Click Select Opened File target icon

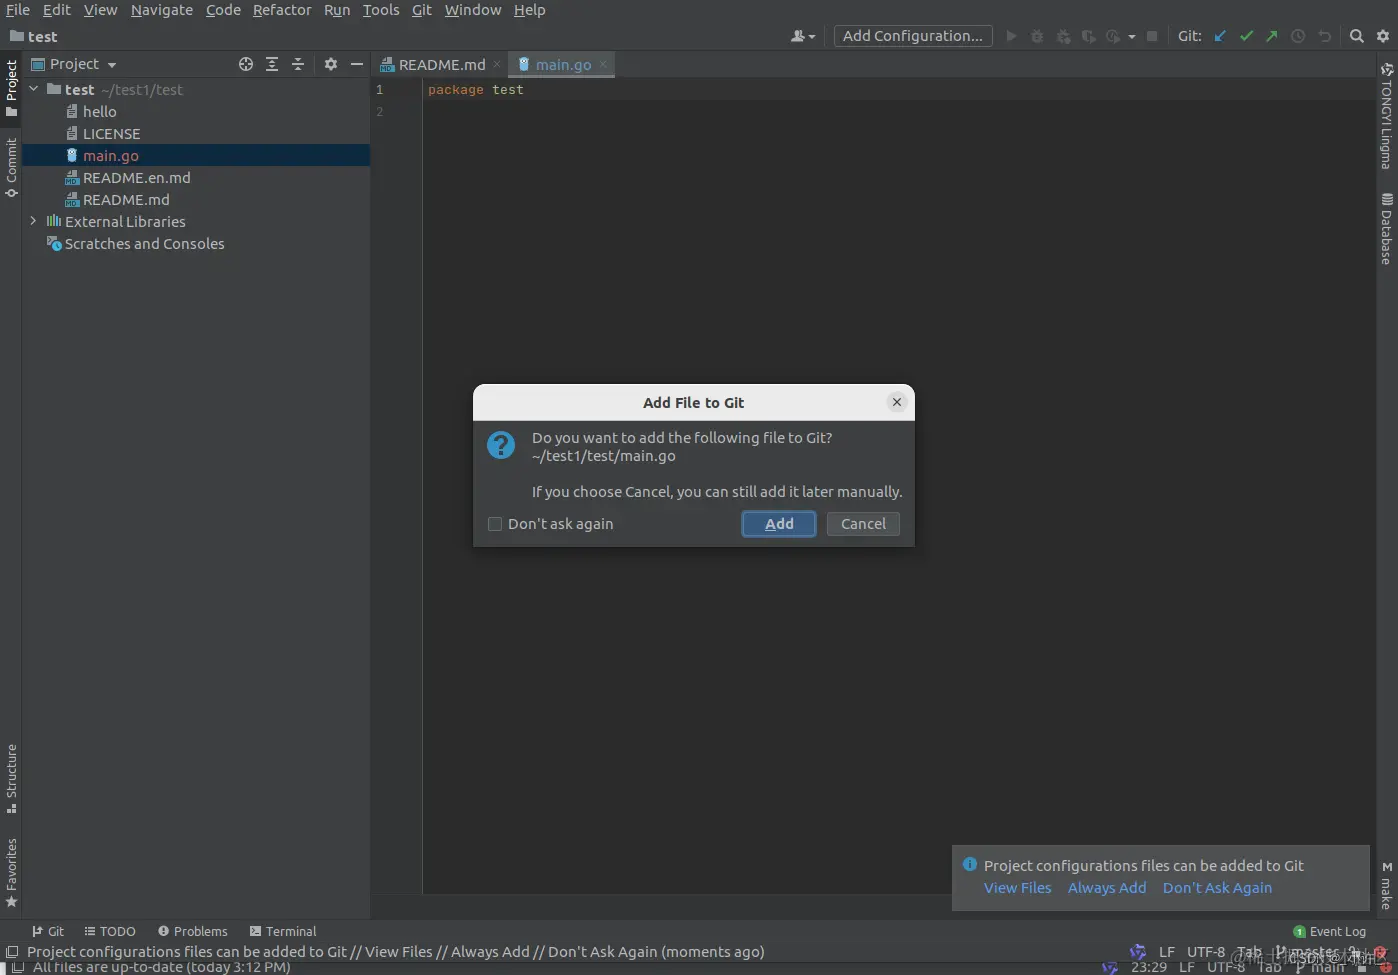246,64
